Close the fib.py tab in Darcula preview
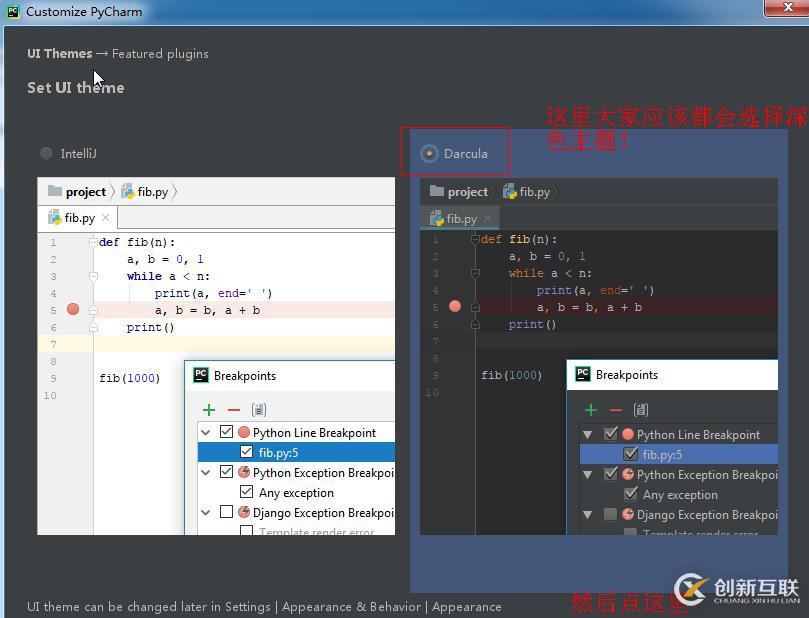Image resolution: width=809 pixels, height=618 pixels. pos(488,219)
